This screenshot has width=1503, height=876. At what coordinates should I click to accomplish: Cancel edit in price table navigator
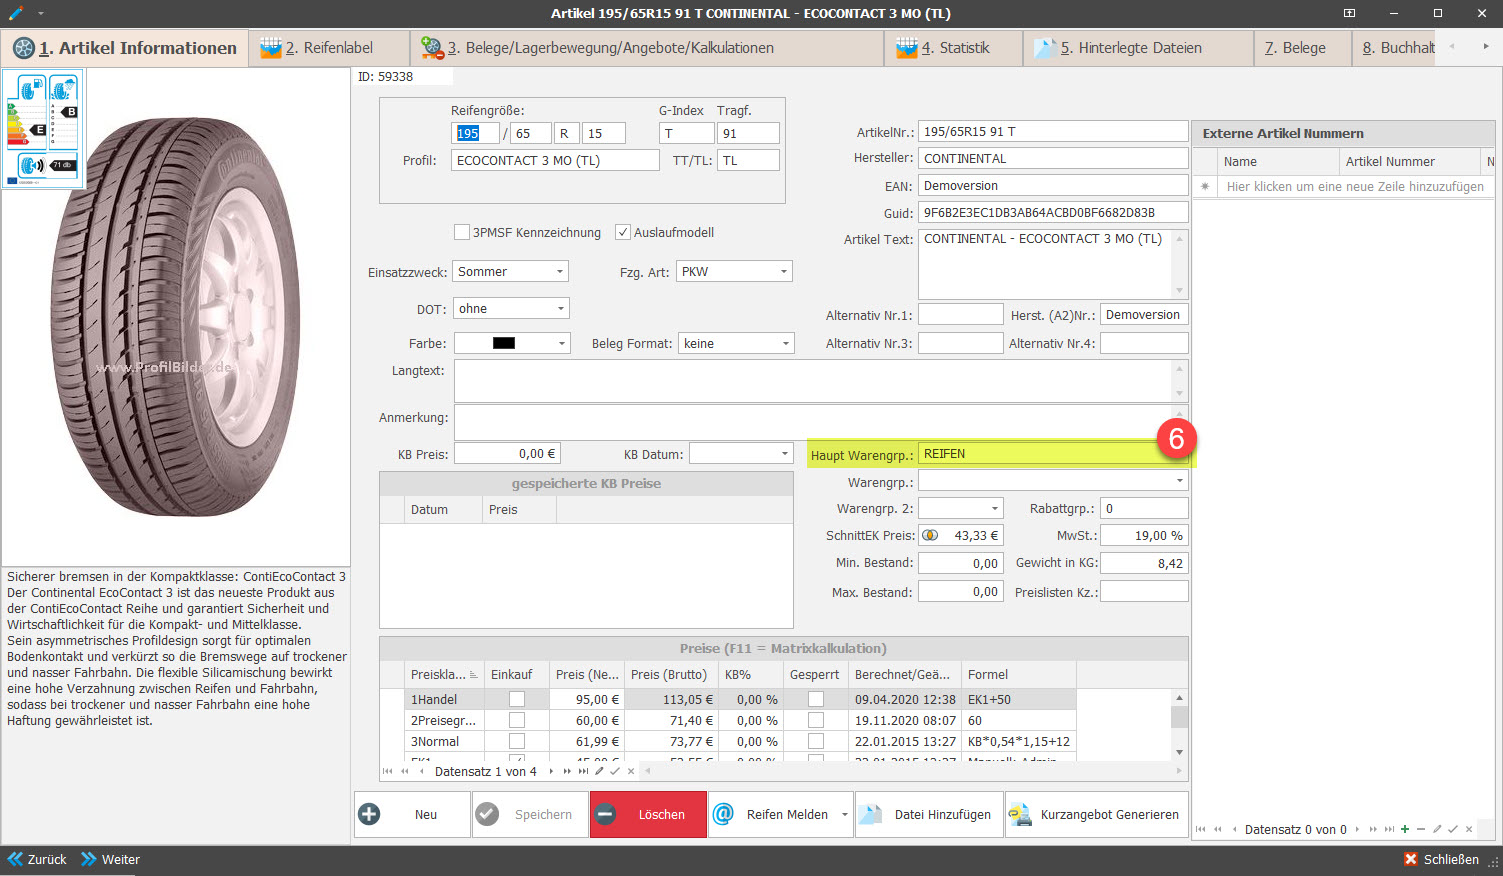(631, 771)
